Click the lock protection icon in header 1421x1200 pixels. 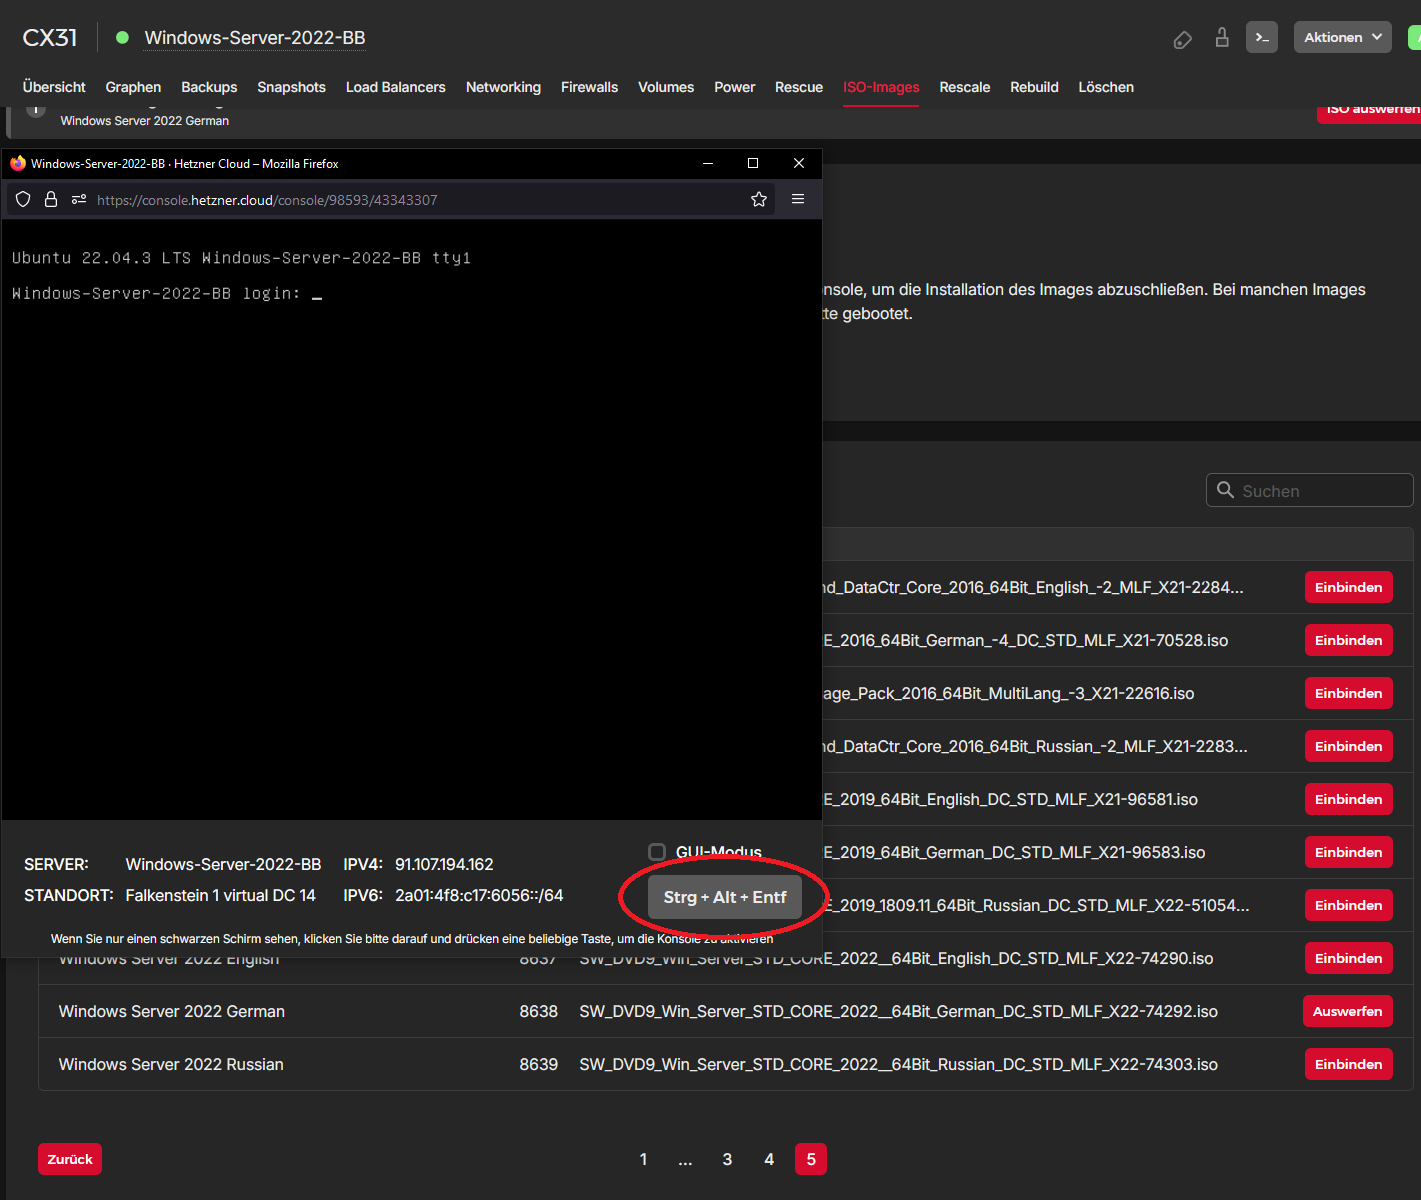(1222, 38)
